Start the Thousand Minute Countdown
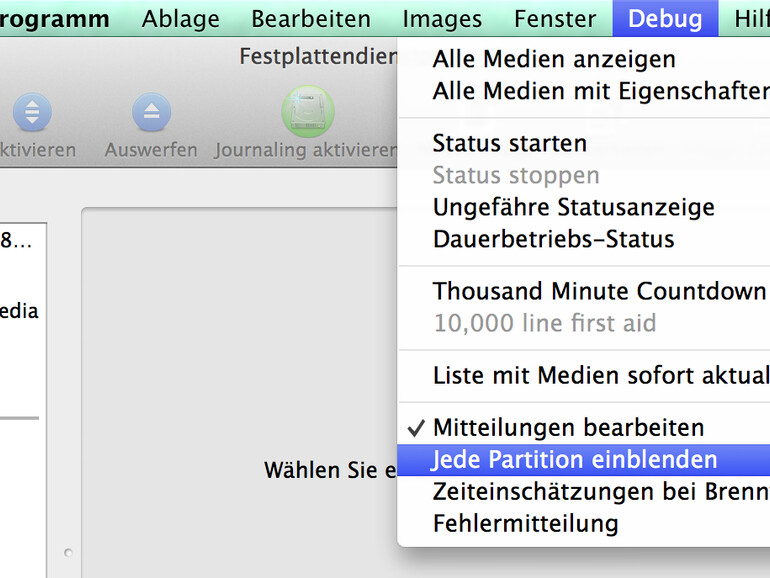Screen dimensions: 770x578 pyautogui.click(x=599, y=292)
